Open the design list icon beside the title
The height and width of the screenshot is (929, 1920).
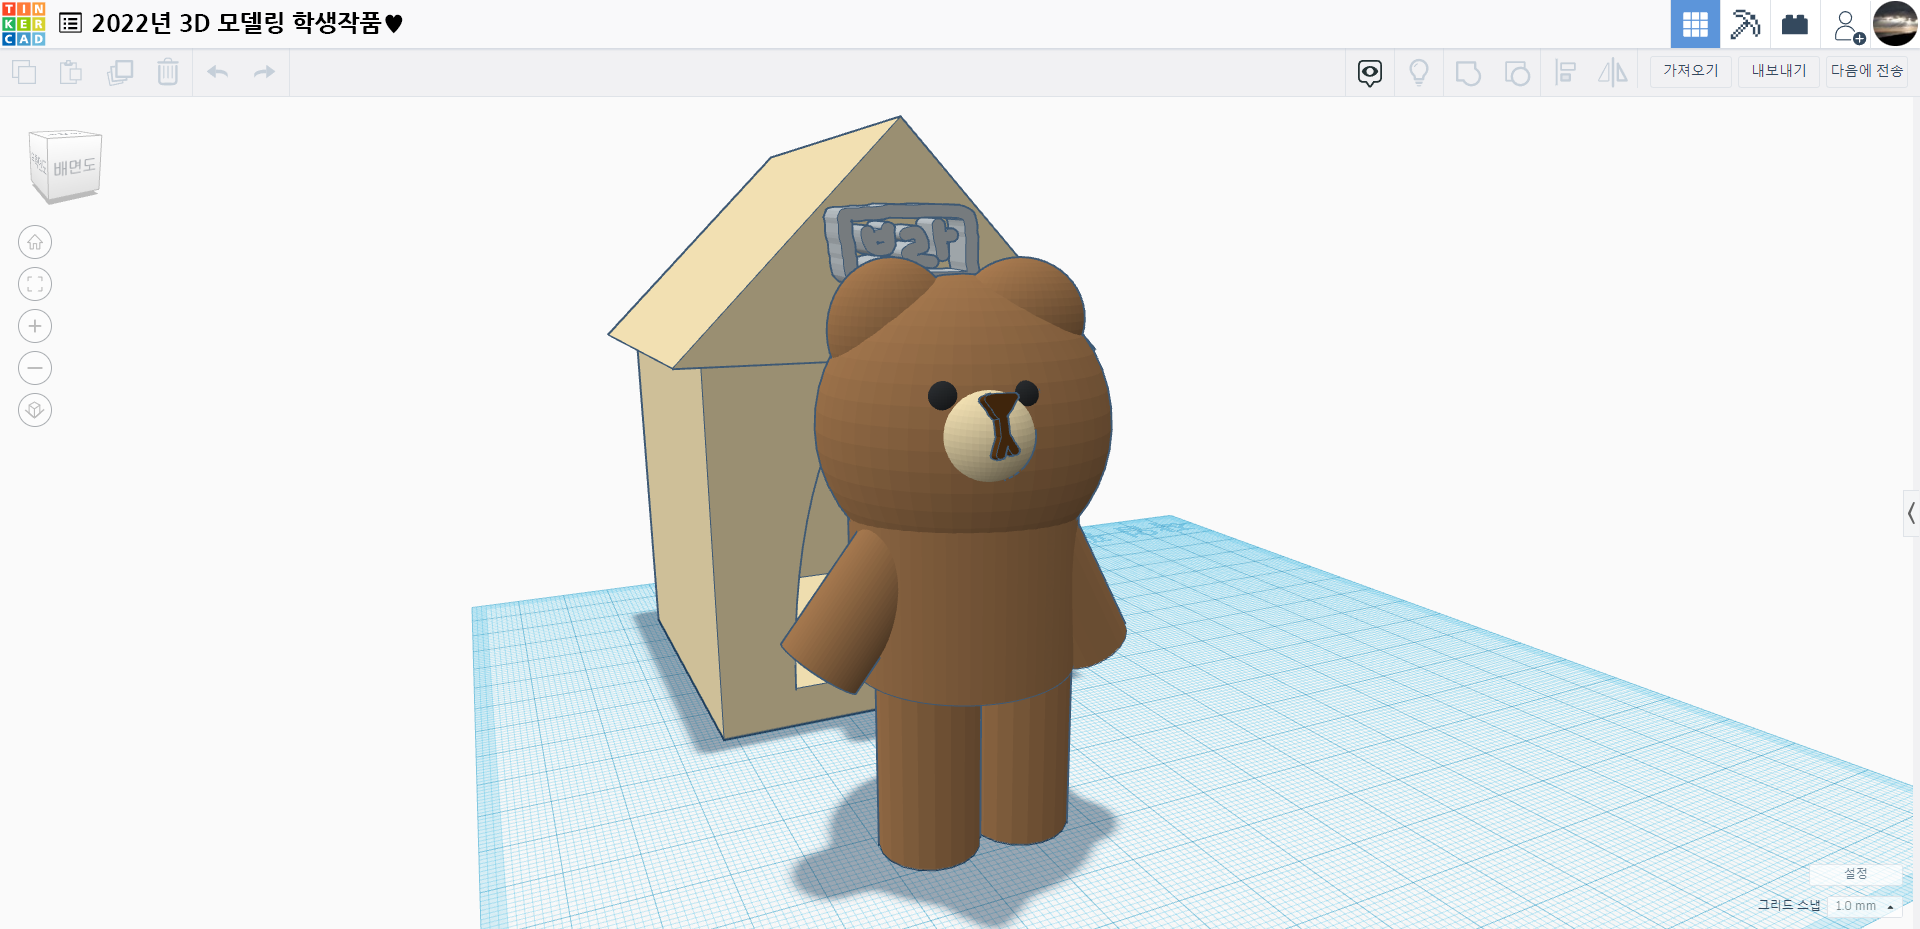click(70, 23)
